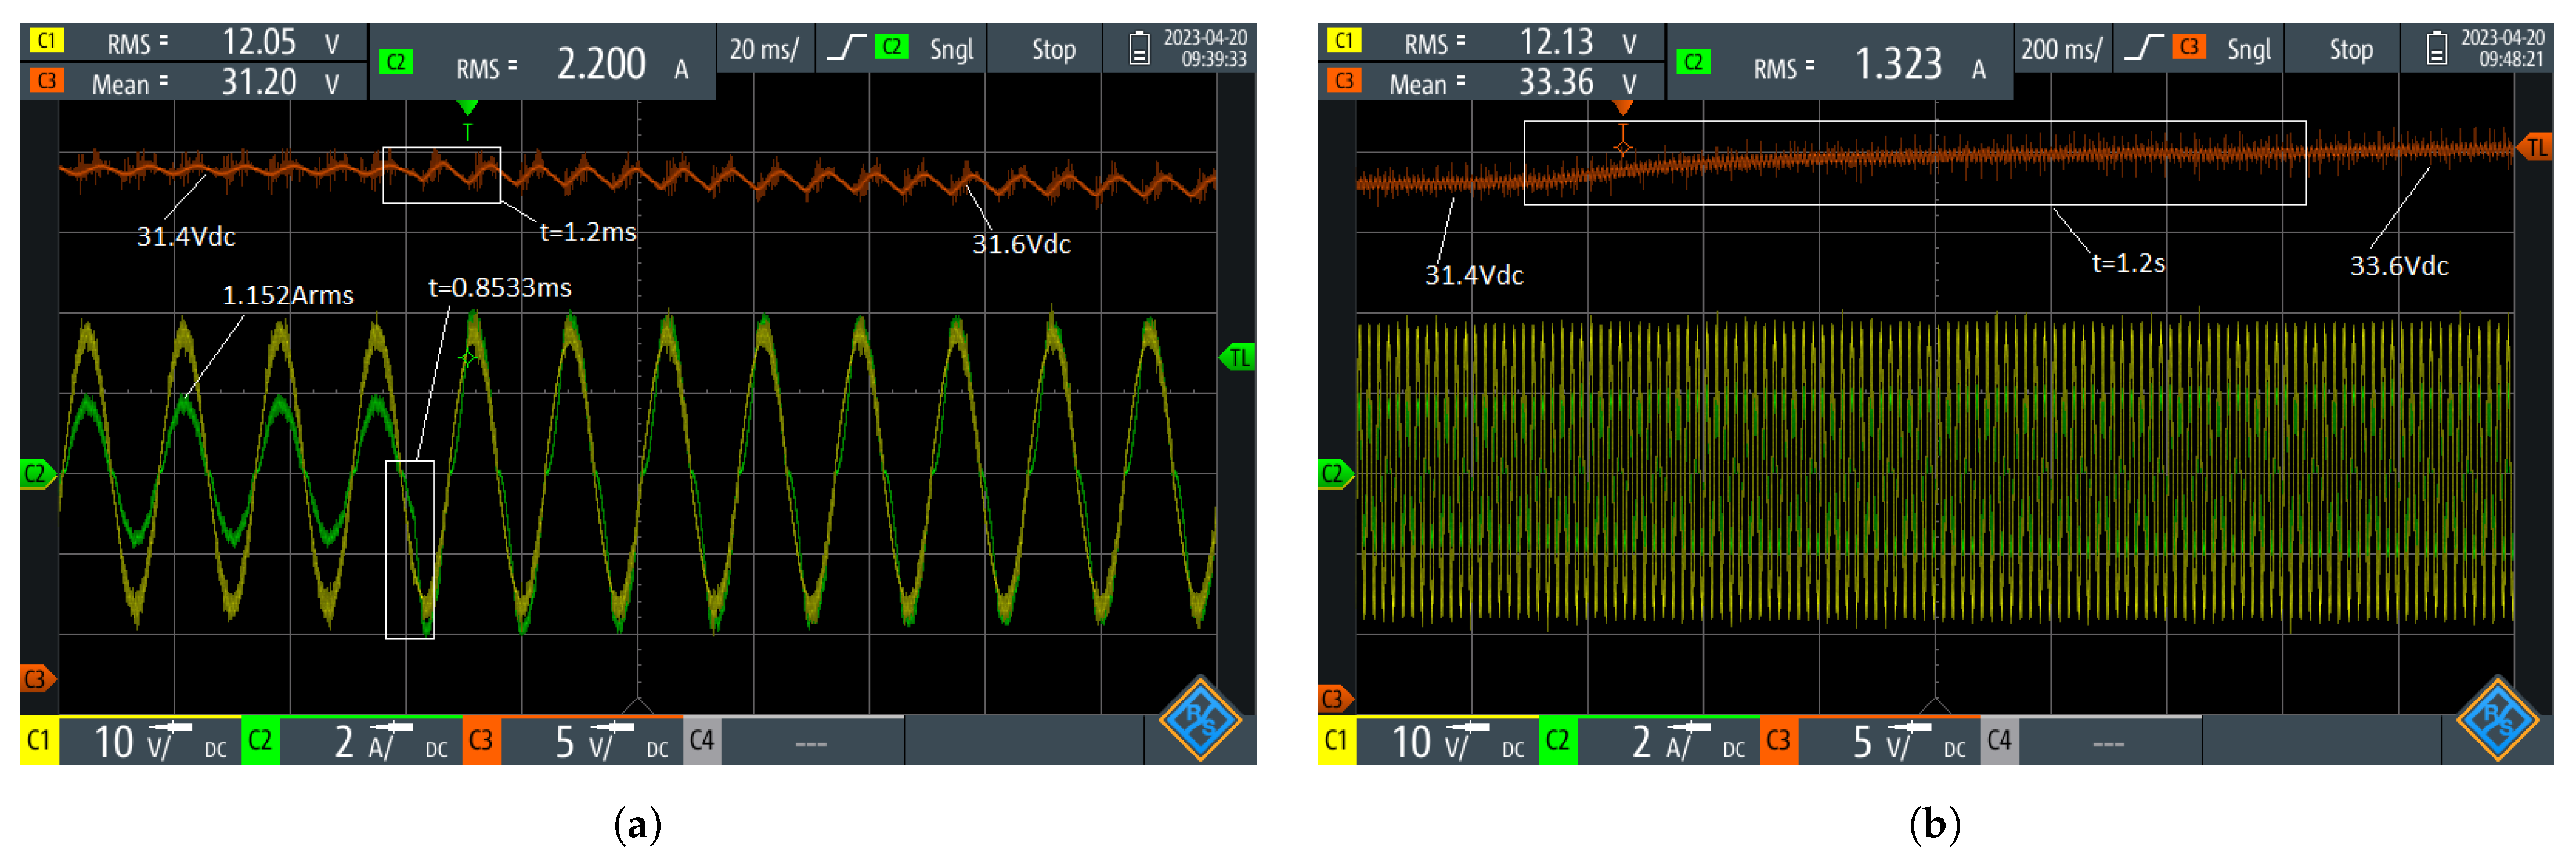
Task: Click rising-edge trigger icon in right scope
Action: [2144, 47]
